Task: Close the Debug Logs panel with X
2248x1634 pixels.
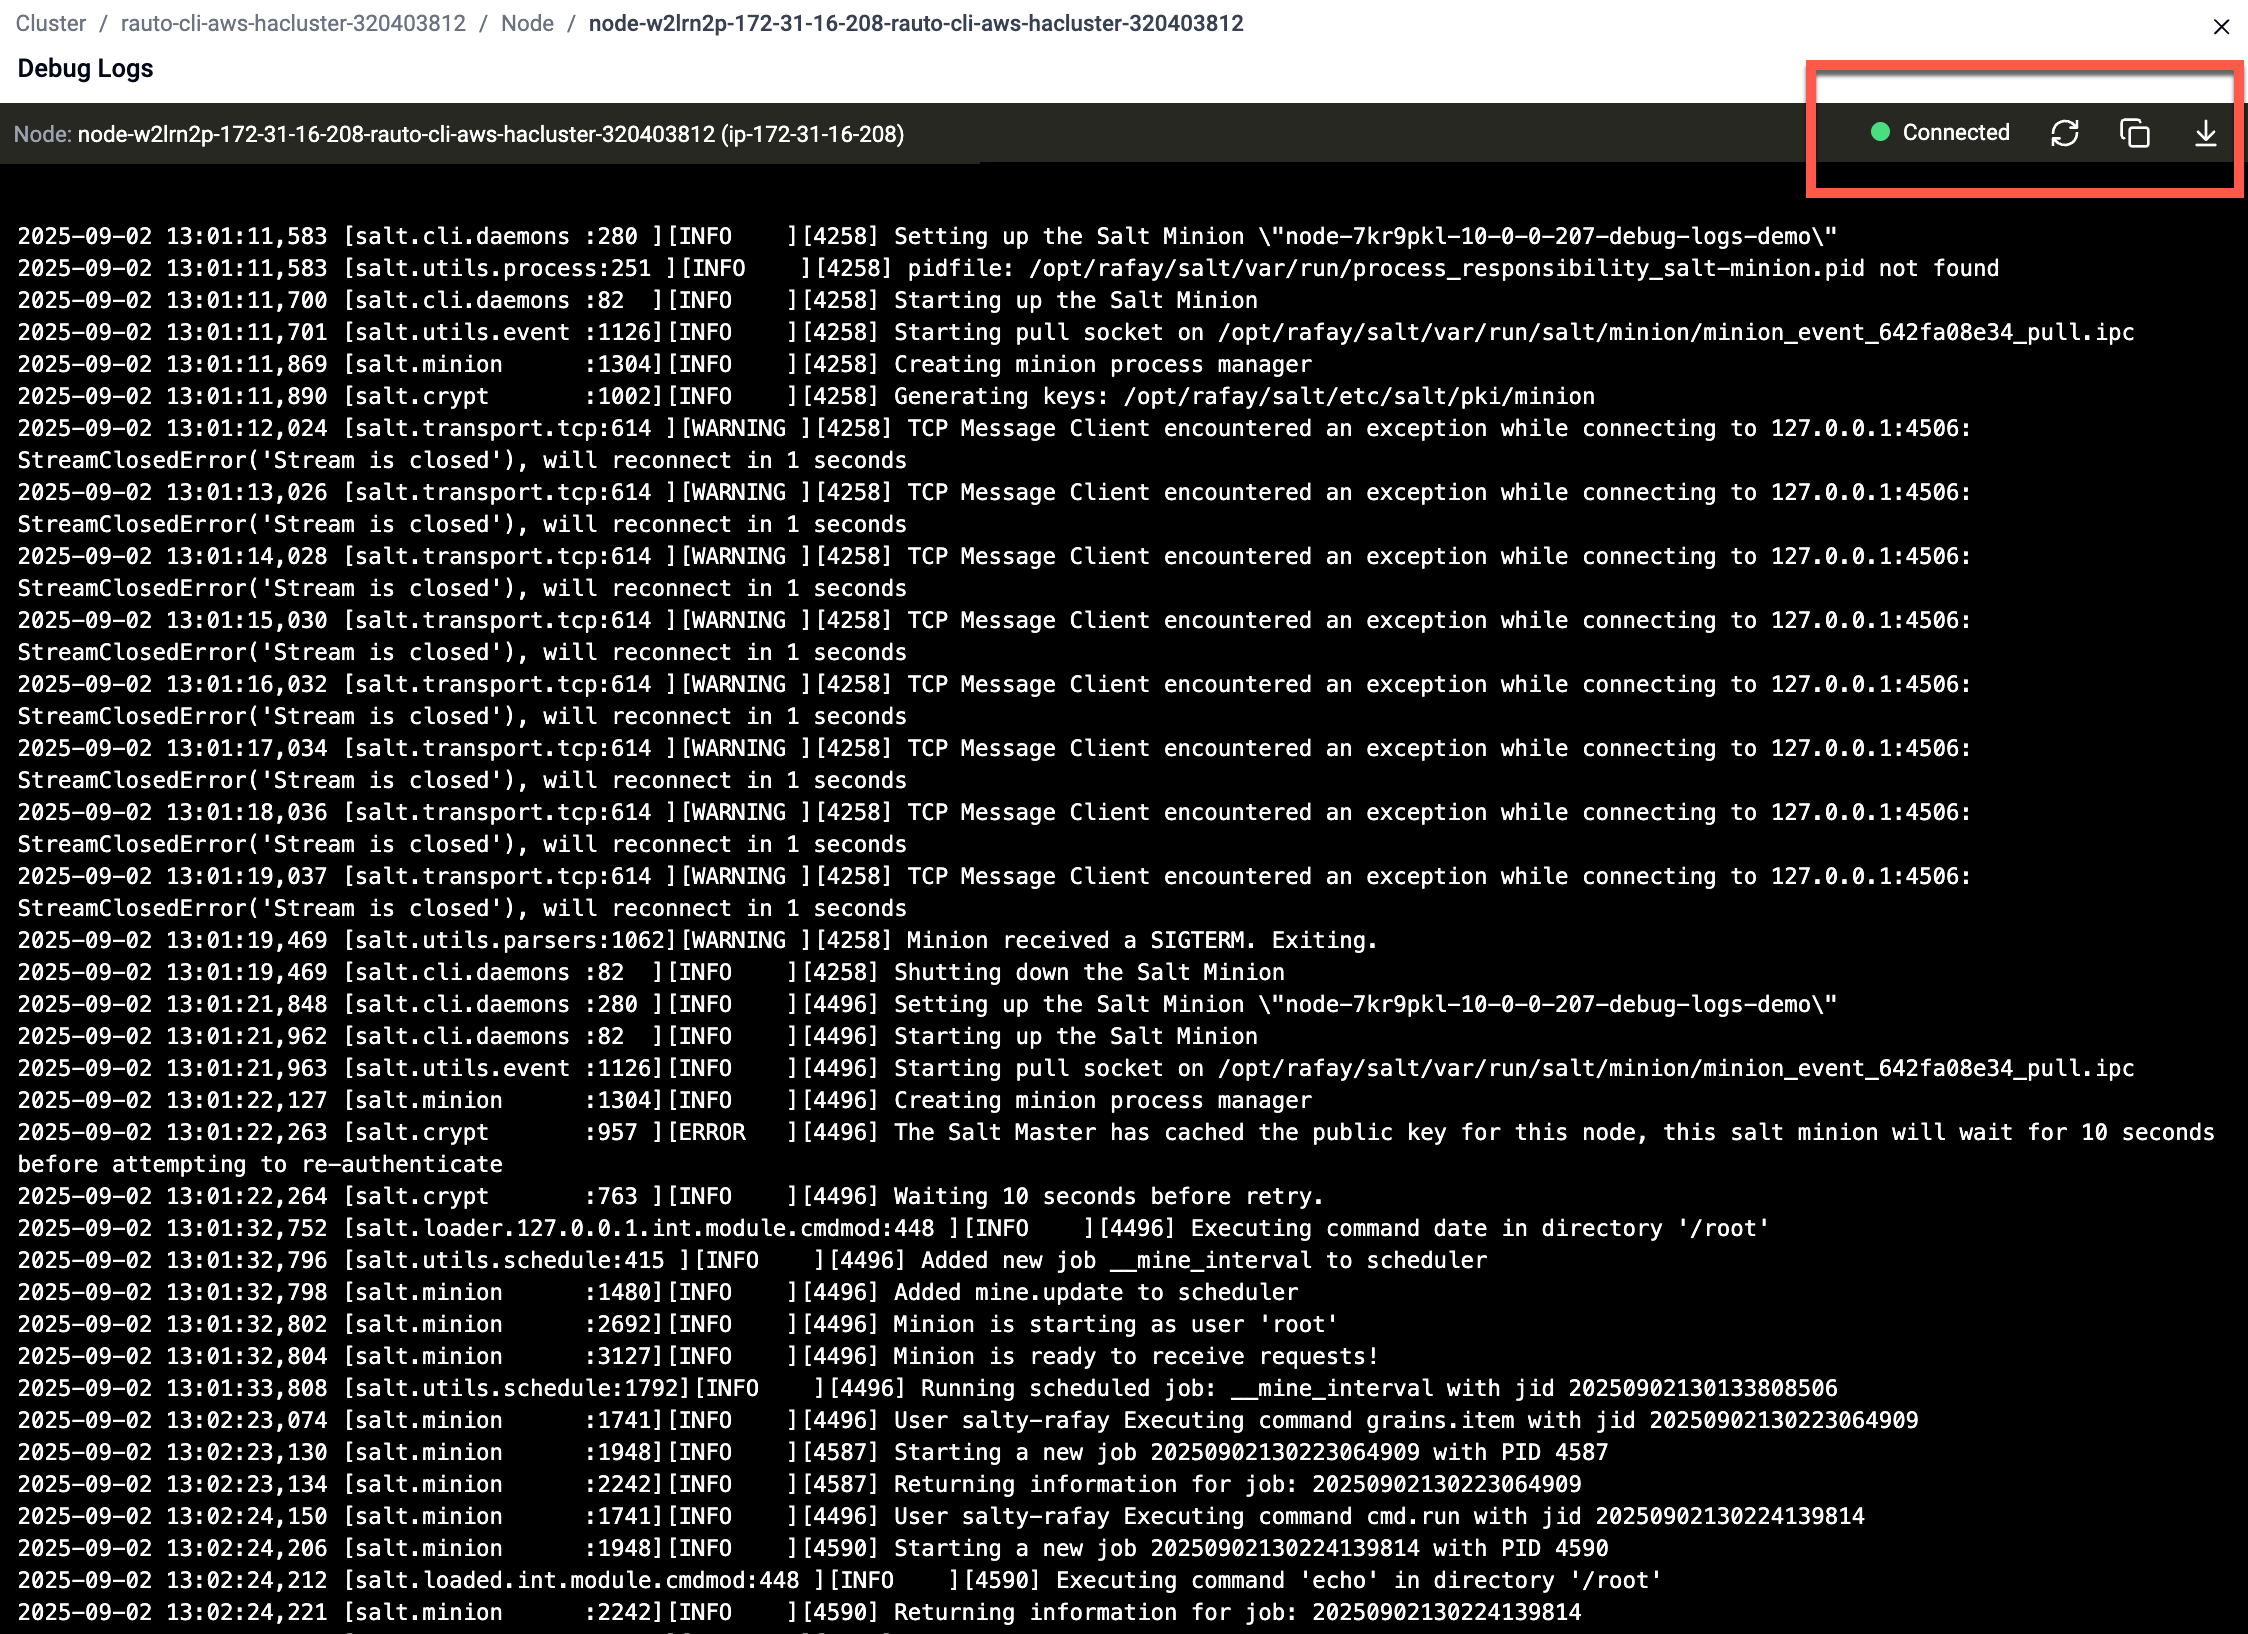Action: (2221, 27)
